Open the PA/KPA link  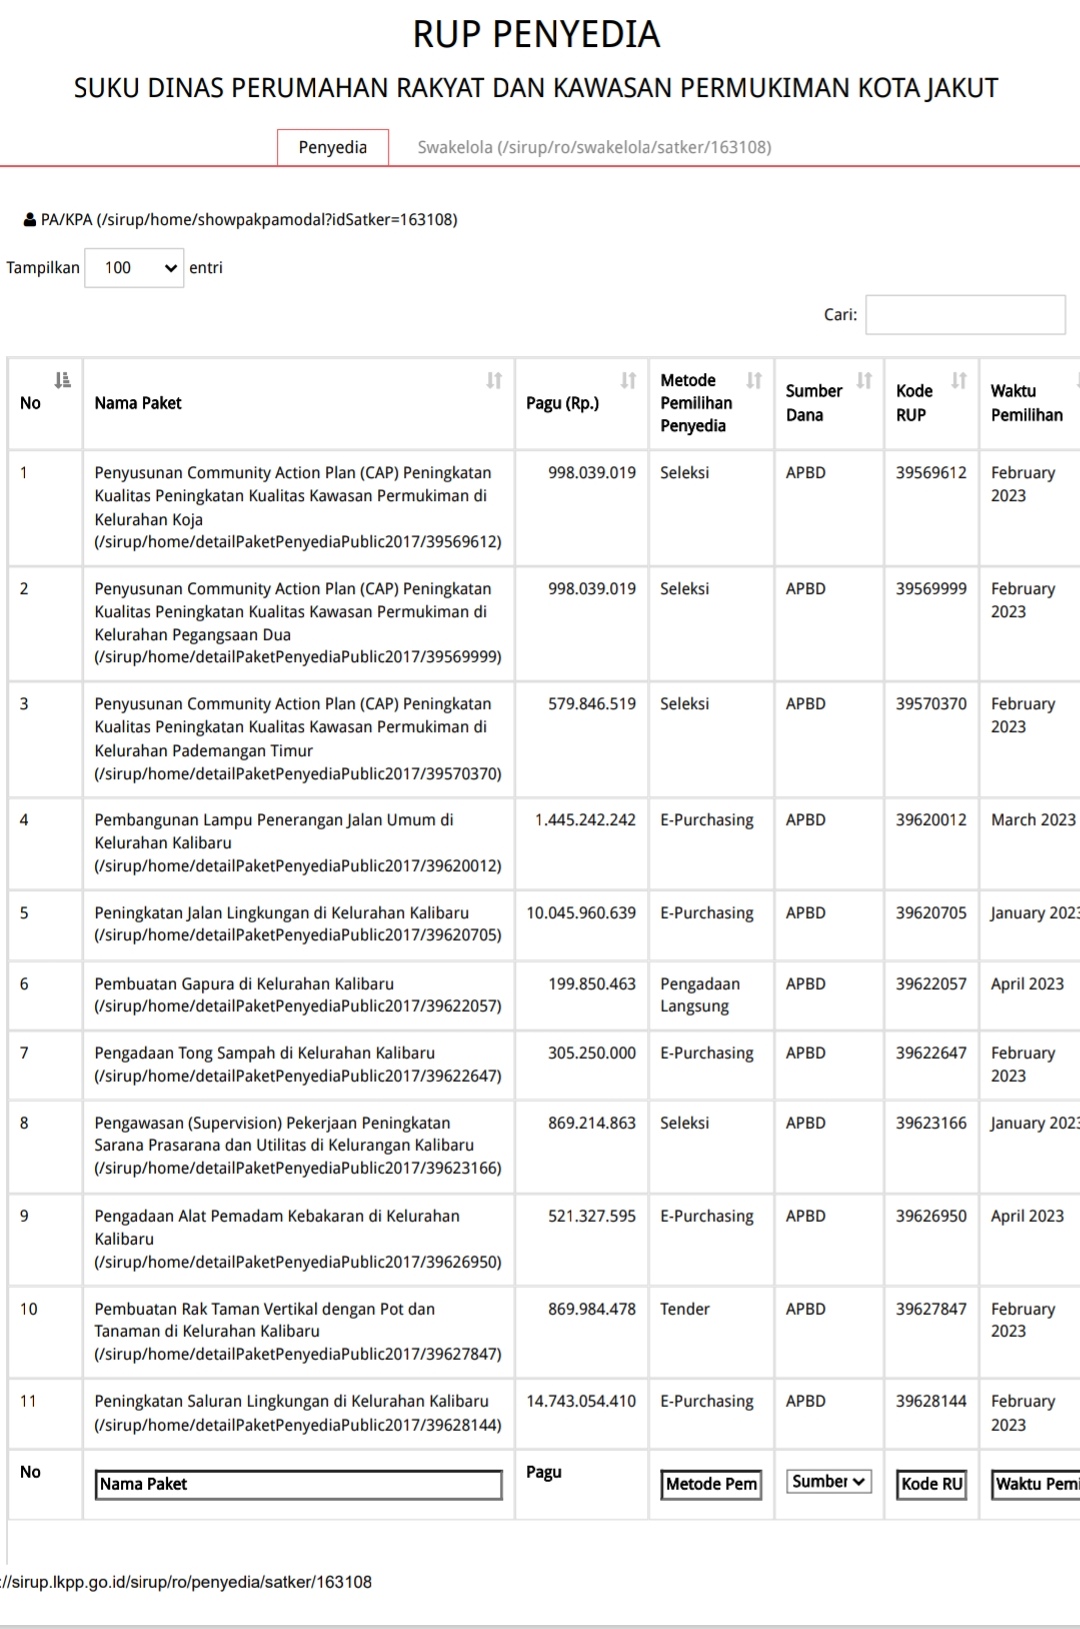coord(248,220)
